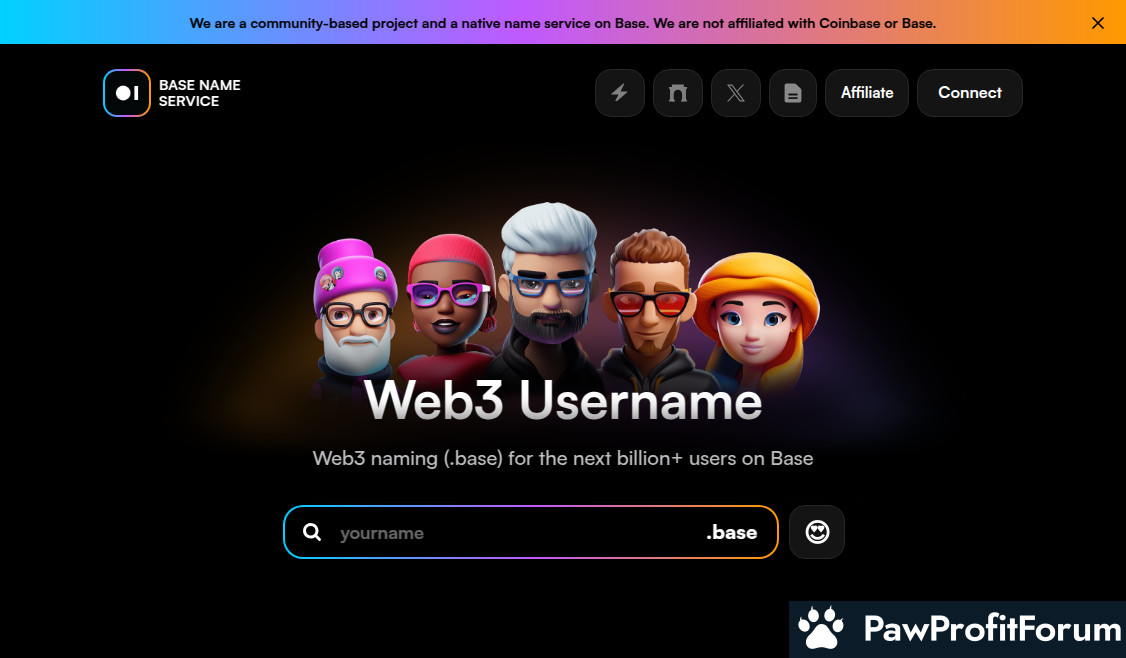Screen dimensions: 1126x658
Task: Click the lightning bolt icon in header
Action: pos(620,93)
